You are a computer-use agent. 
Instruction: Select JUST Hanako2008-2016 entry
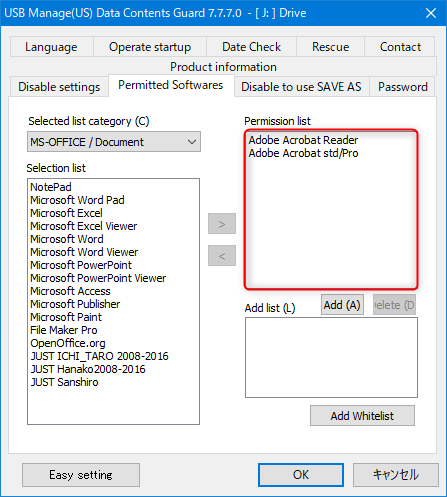pyautogui.click(x=88, y=369)
